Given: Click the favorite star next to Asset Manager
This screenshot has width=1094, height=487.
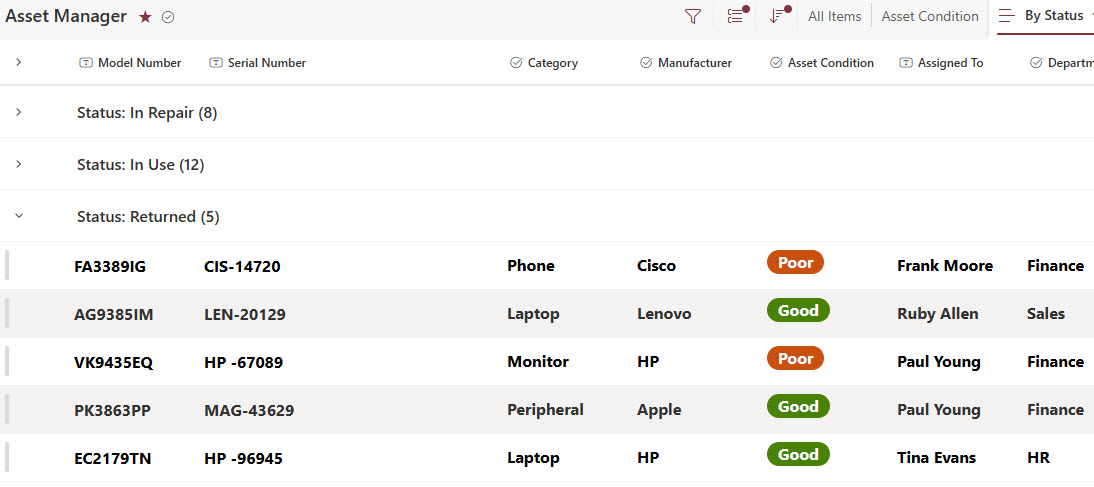Looking at the screenshot, I should 145,17.
